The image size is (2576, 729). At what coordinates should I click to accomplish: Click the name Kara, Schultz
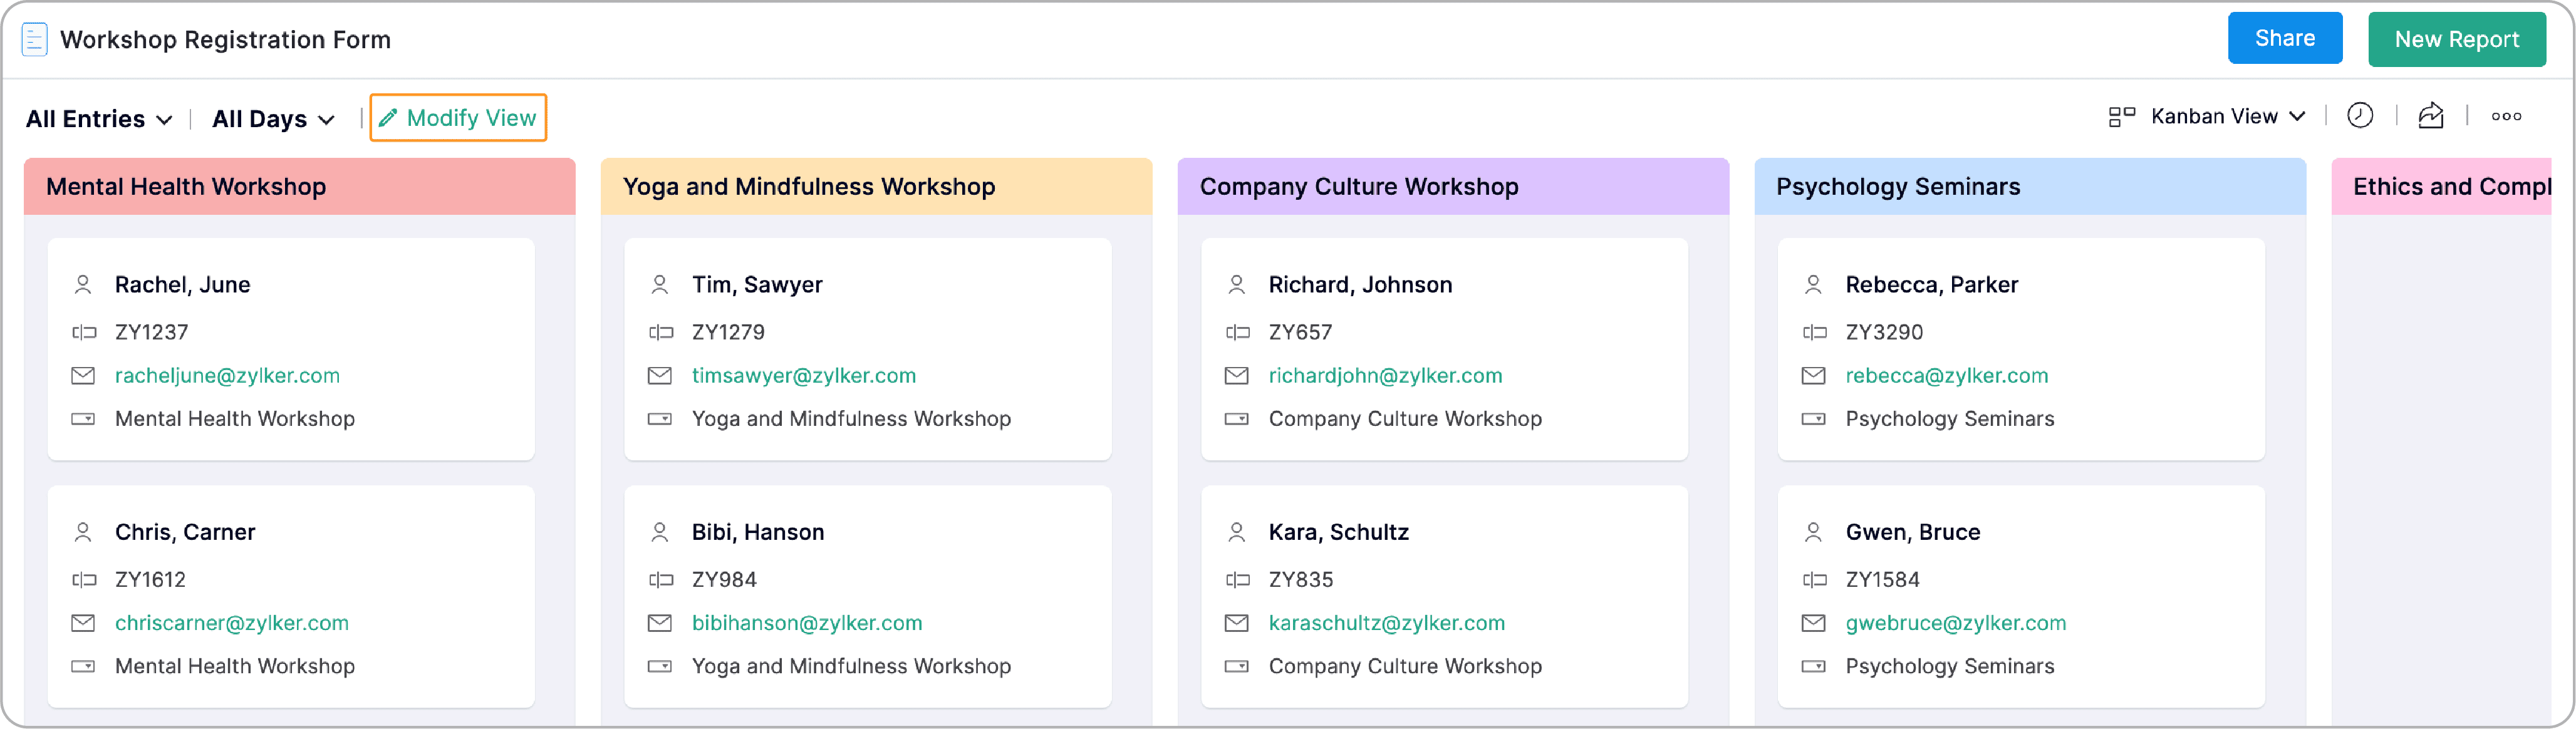pos(1338,533)
